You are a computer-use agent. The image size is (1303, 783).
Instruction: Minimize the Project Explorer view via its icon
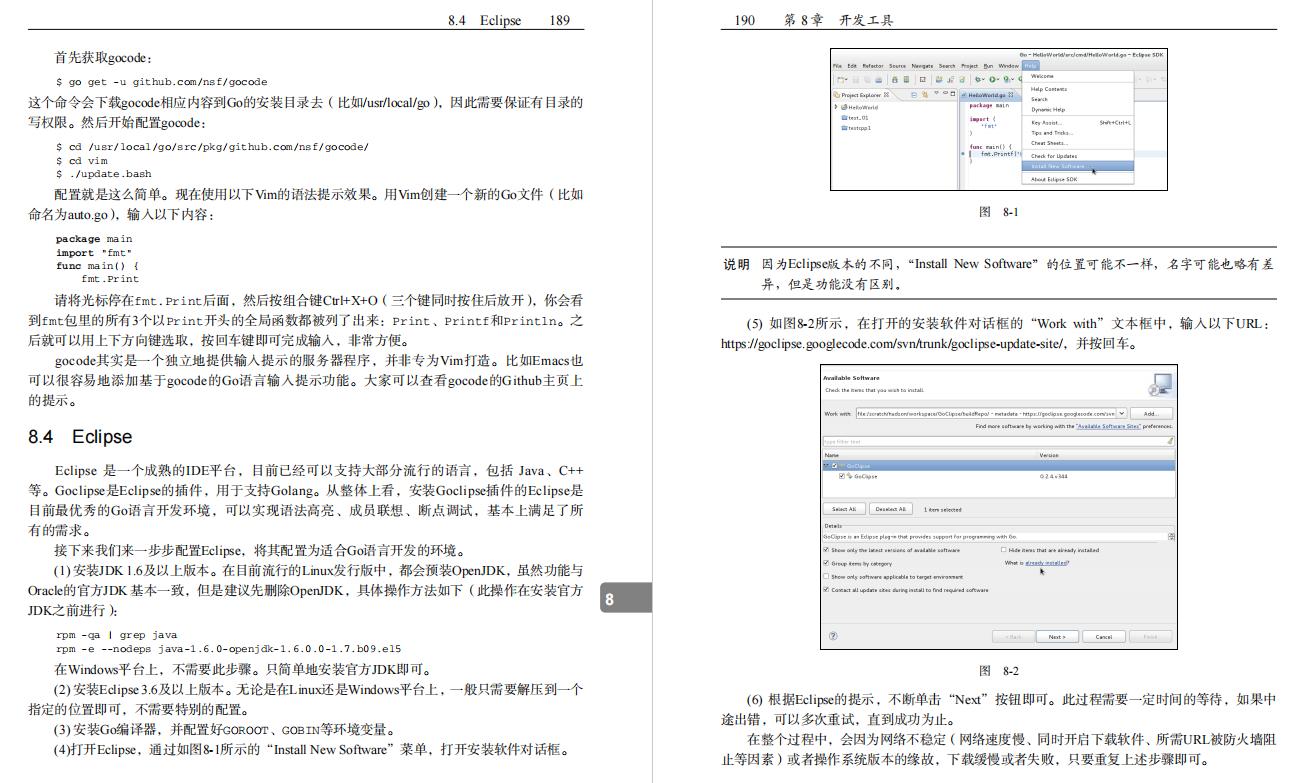945,94
